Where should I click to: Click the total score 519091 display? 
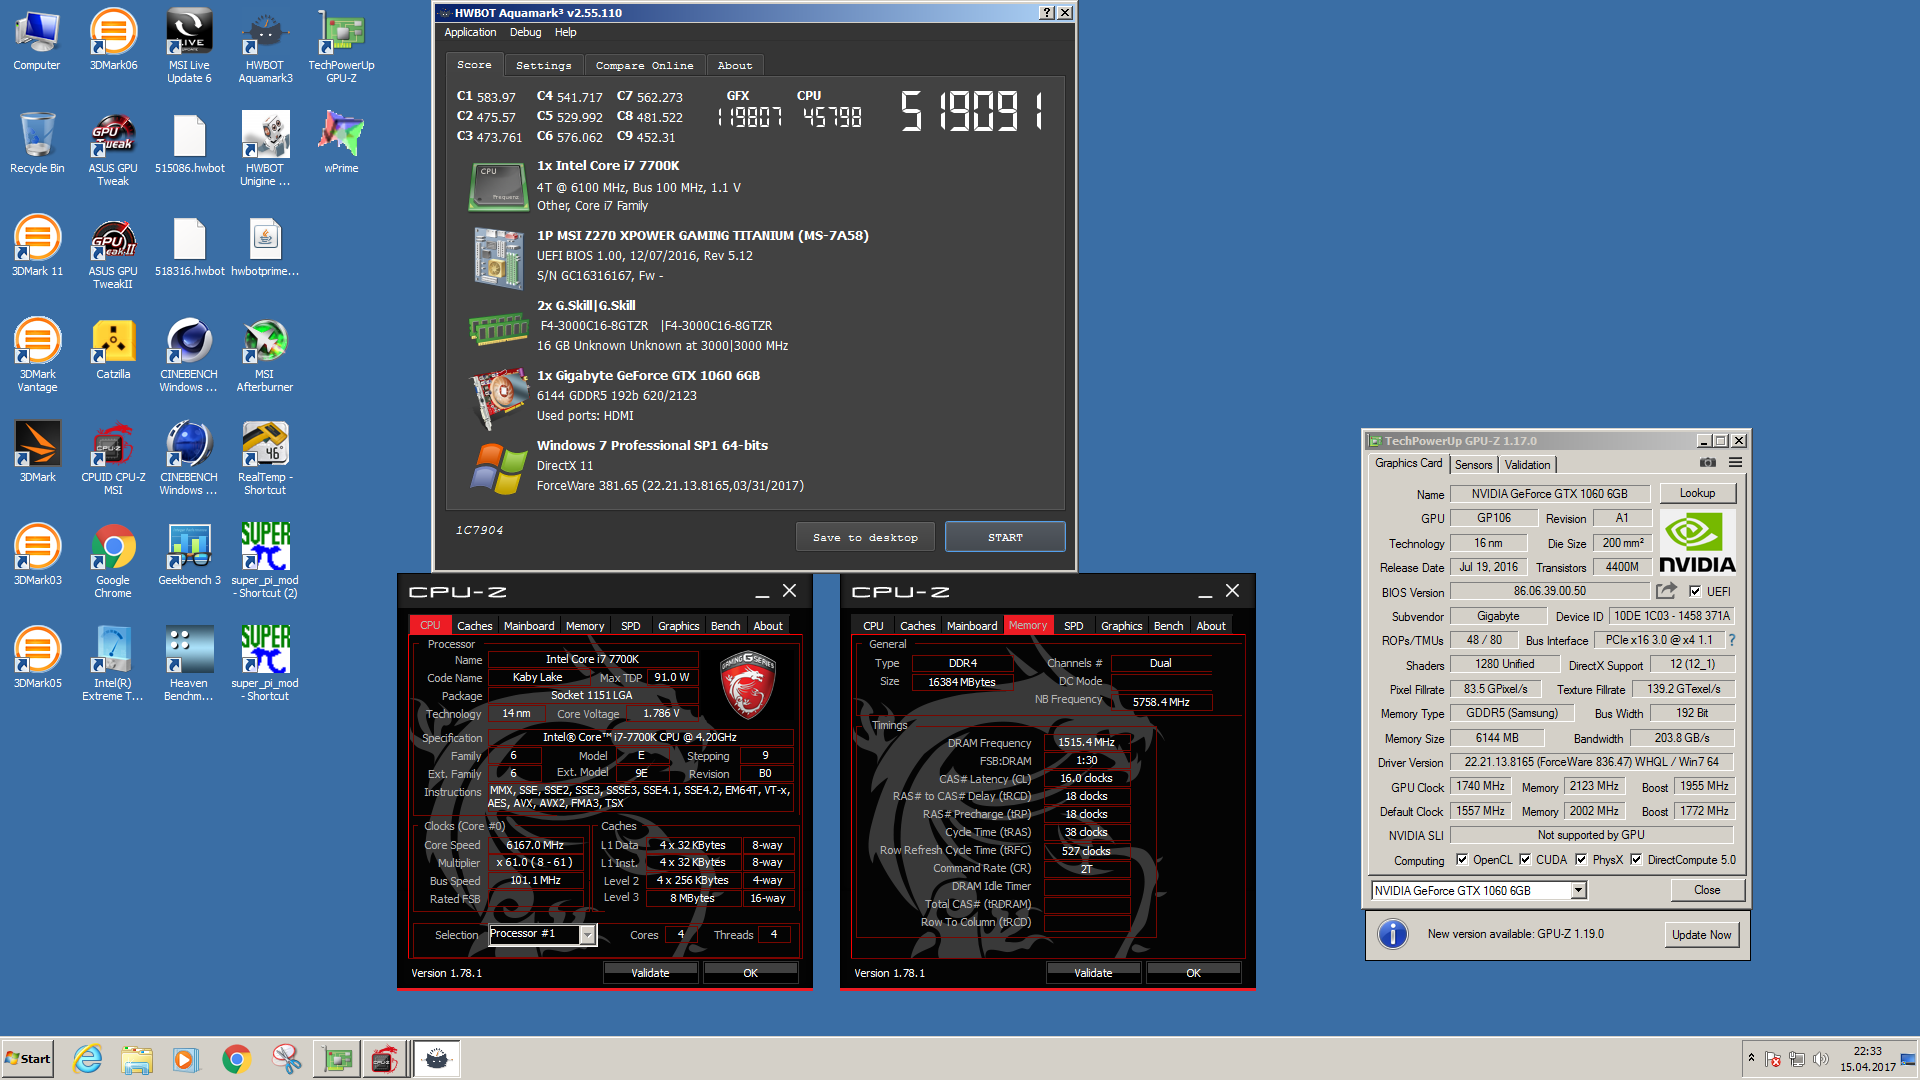coord(972,111)
